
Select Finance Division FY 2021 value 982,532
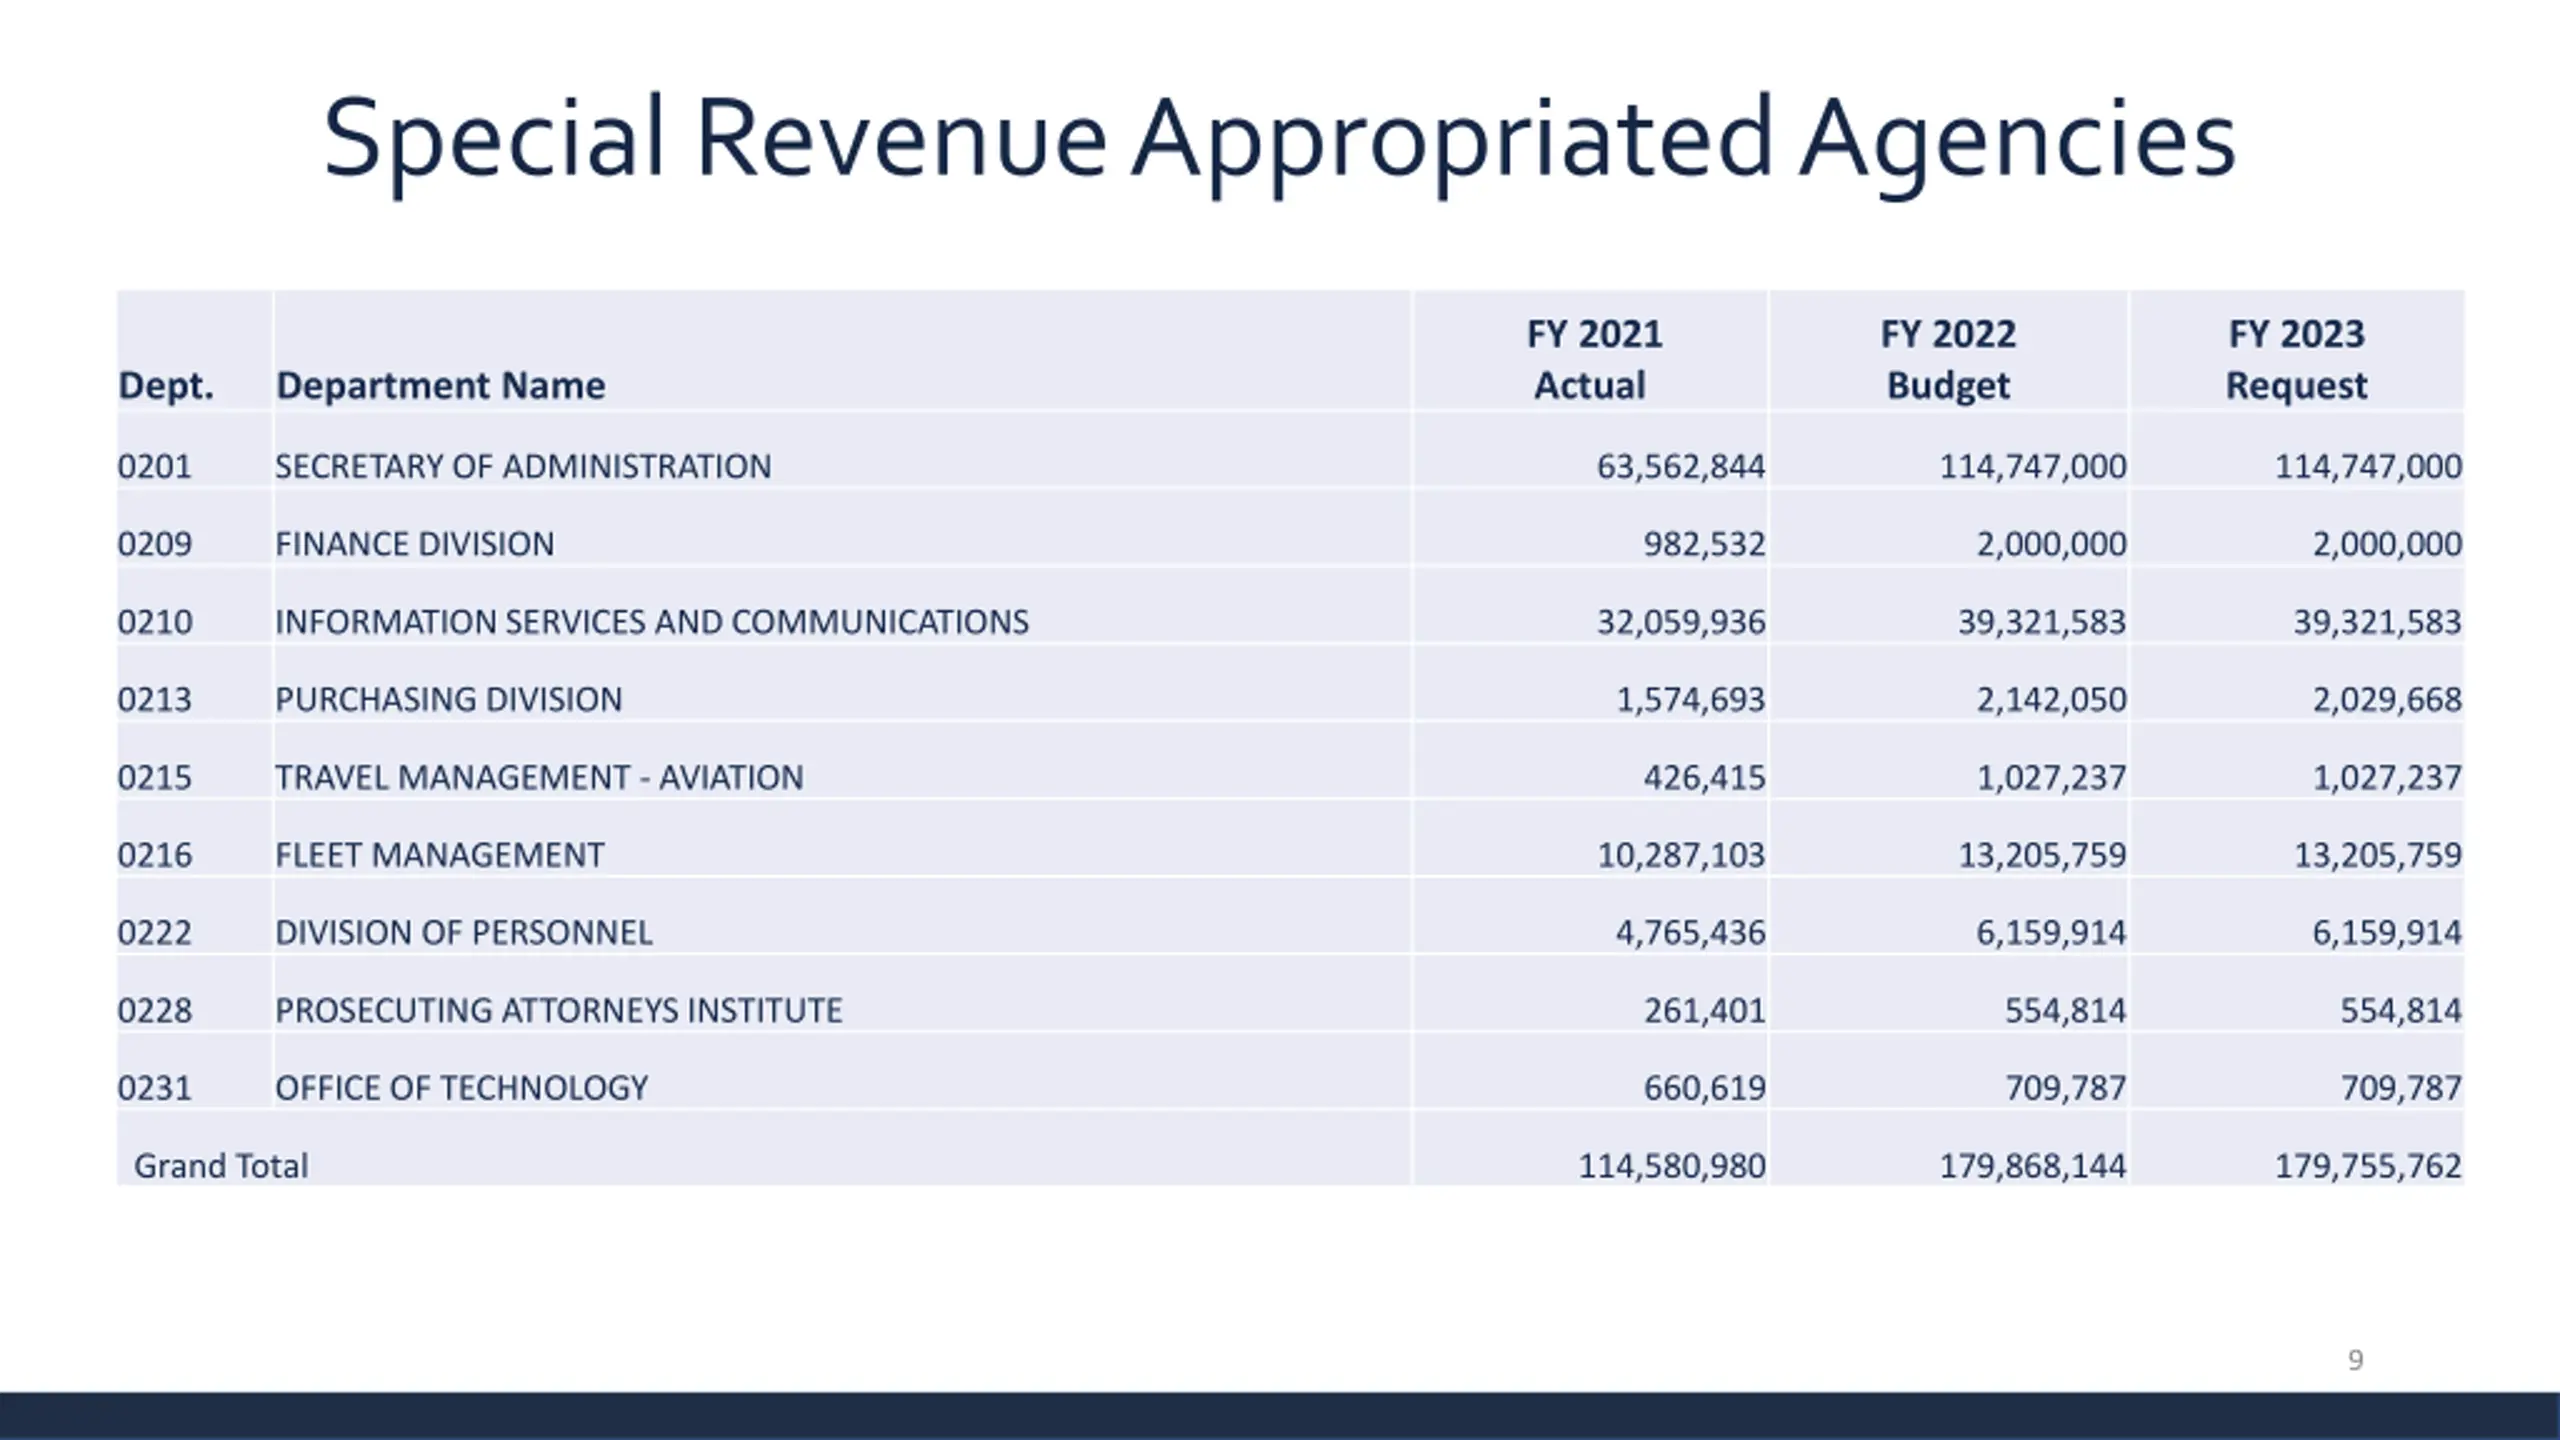(x=1705, y=544)
